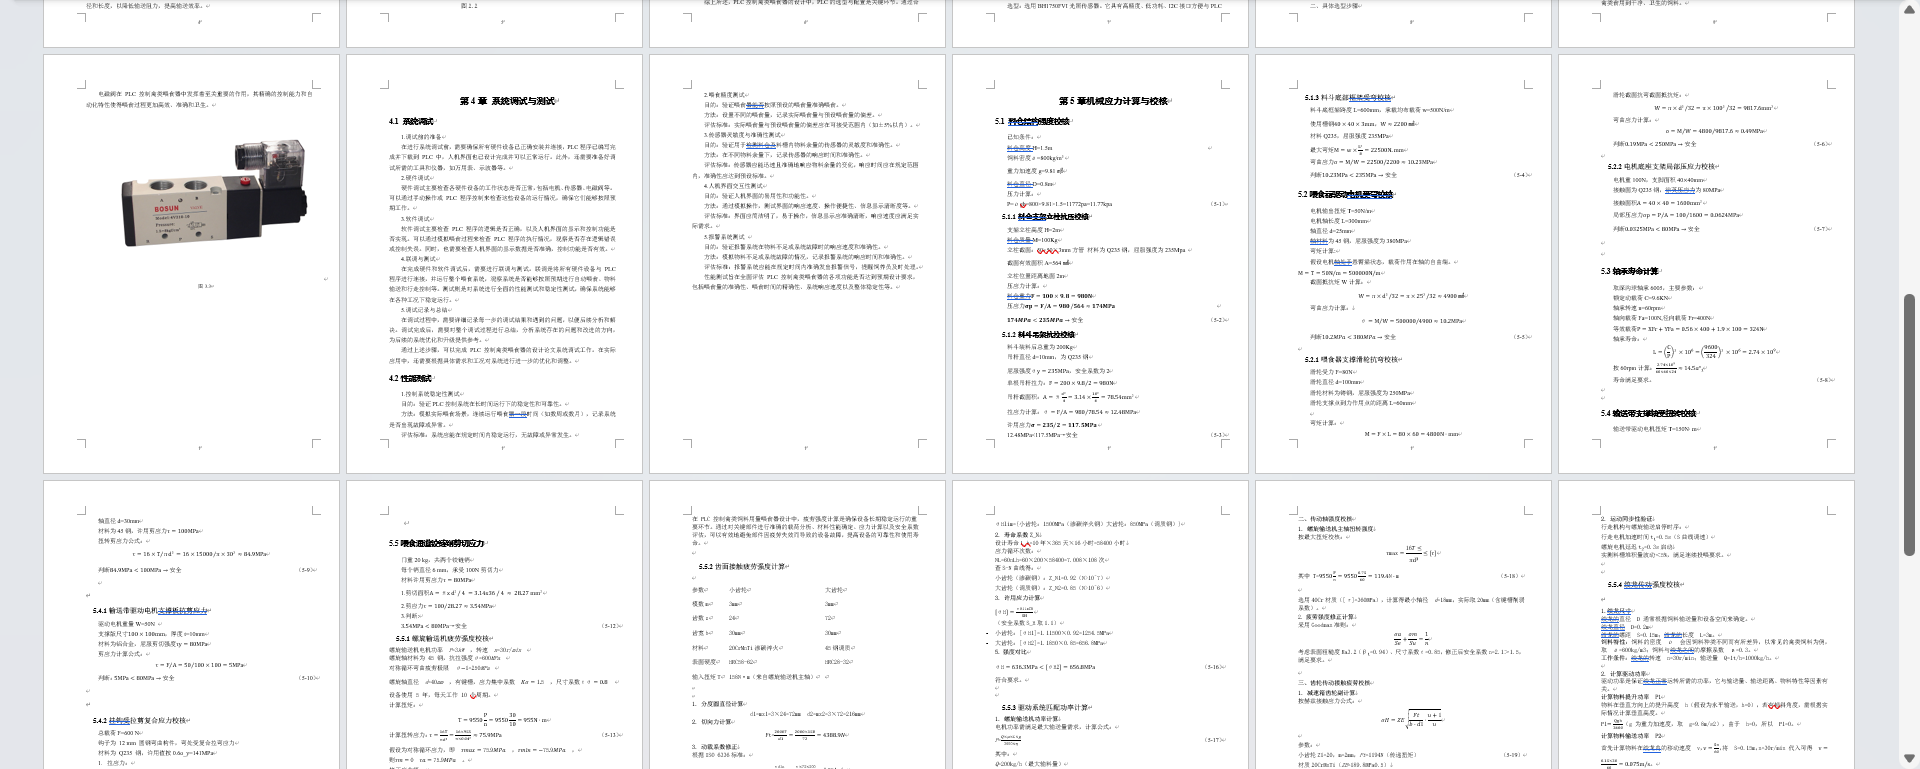Click the equation number (5-16)
The height and width of the screenshot is (769, 1920).
click(1216, 667)
